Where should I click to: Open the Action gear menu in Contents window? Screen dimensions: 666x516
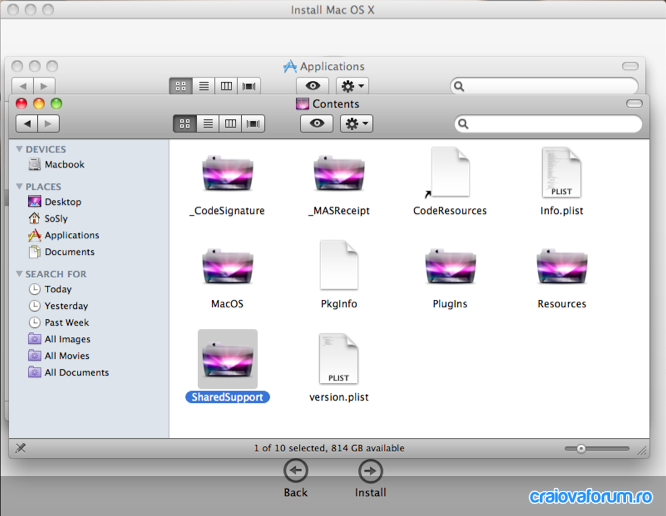click(356, 124)
